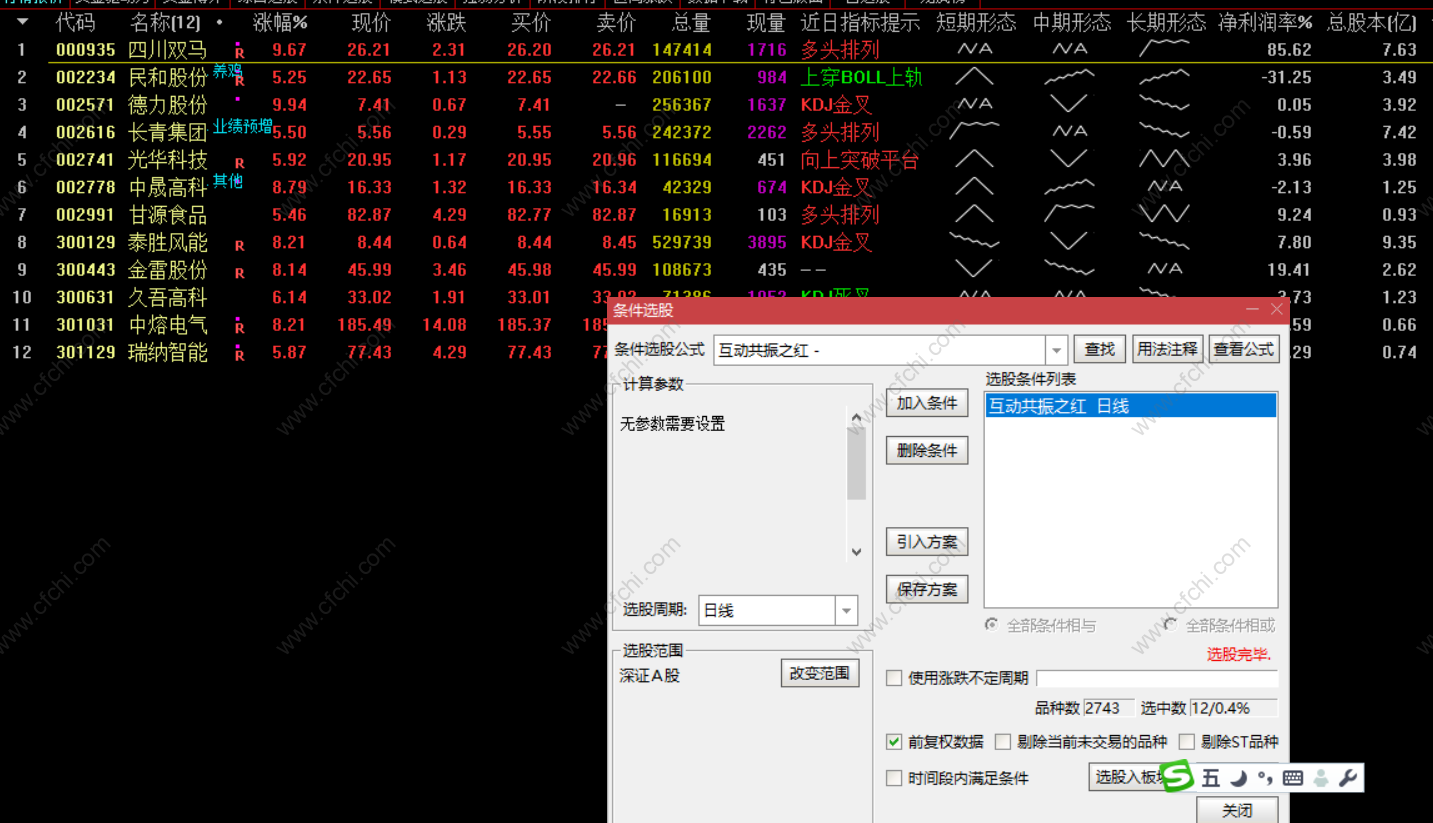Select the 四川双马 stock row name
This screenshot has height=823, width=1433.
[x=168, y=50]
